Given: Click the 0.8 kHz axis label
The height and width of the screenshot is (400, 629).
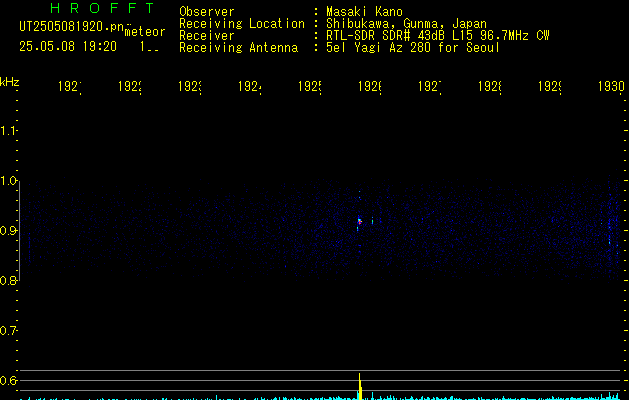Looking at the screenshot, I should click(8, 280).
